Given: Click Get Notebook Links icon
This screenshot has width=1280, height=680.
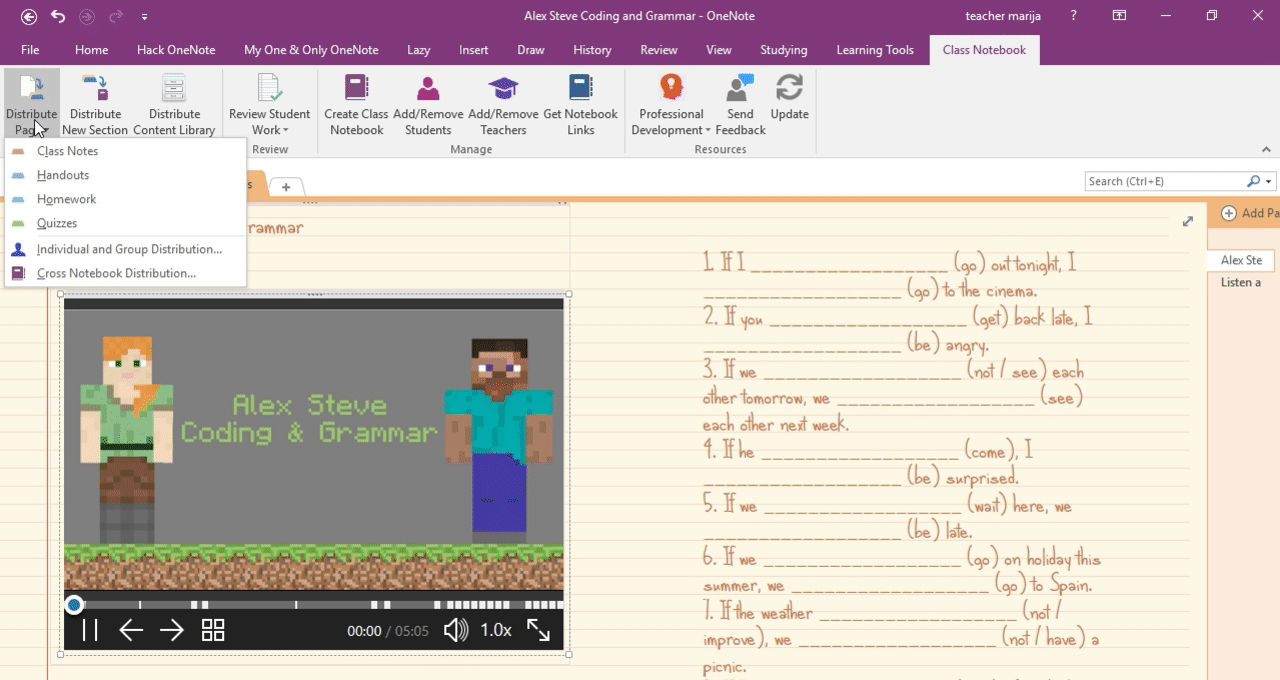Looking at the screenshot, I should (x=580, y=90).
